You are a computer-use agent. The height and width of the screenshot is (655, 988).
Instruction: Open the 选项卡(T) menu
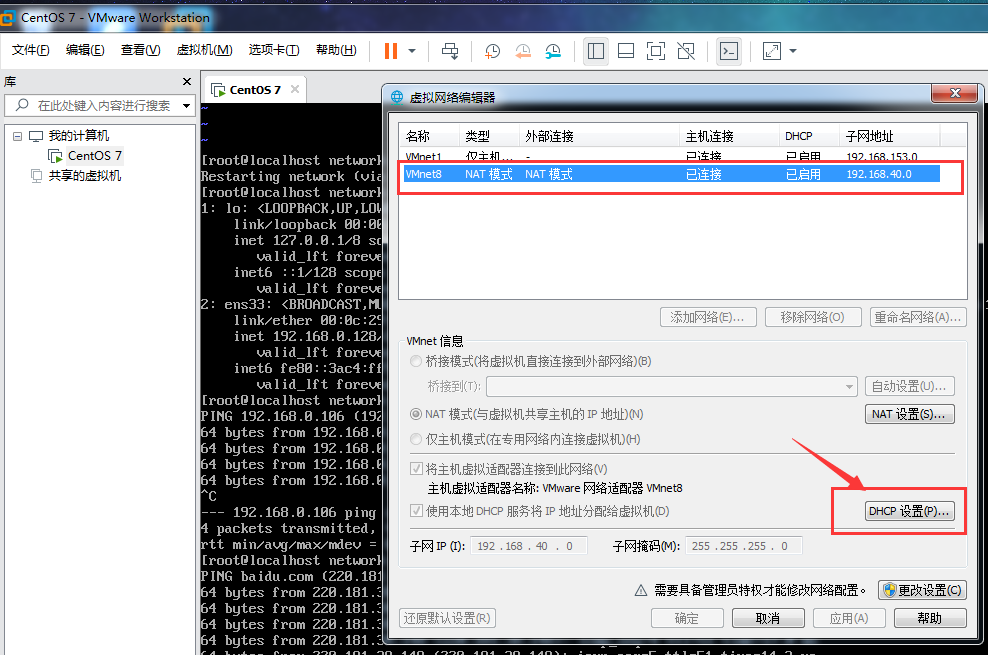(273, 50)
